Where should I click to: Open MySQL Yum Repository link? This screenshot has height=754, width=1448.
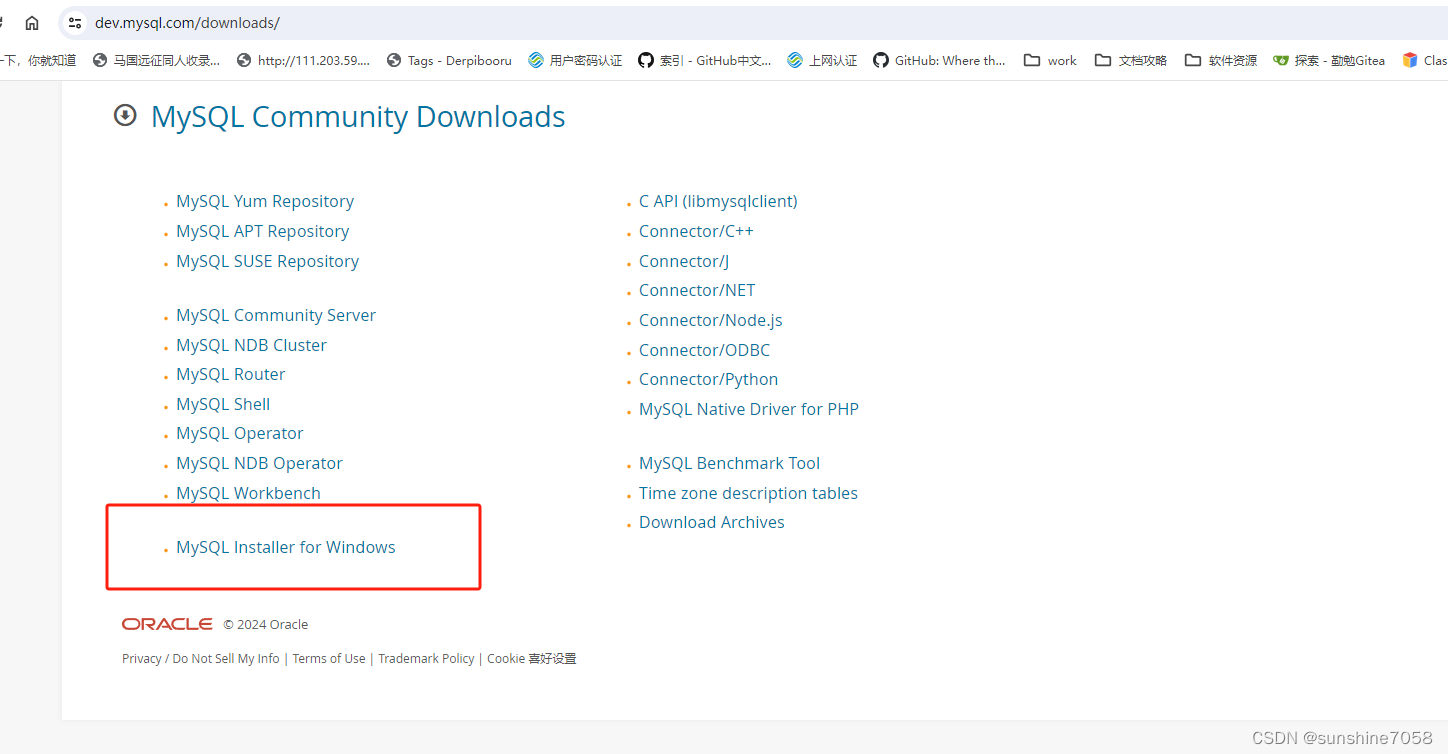pos(265,201)
